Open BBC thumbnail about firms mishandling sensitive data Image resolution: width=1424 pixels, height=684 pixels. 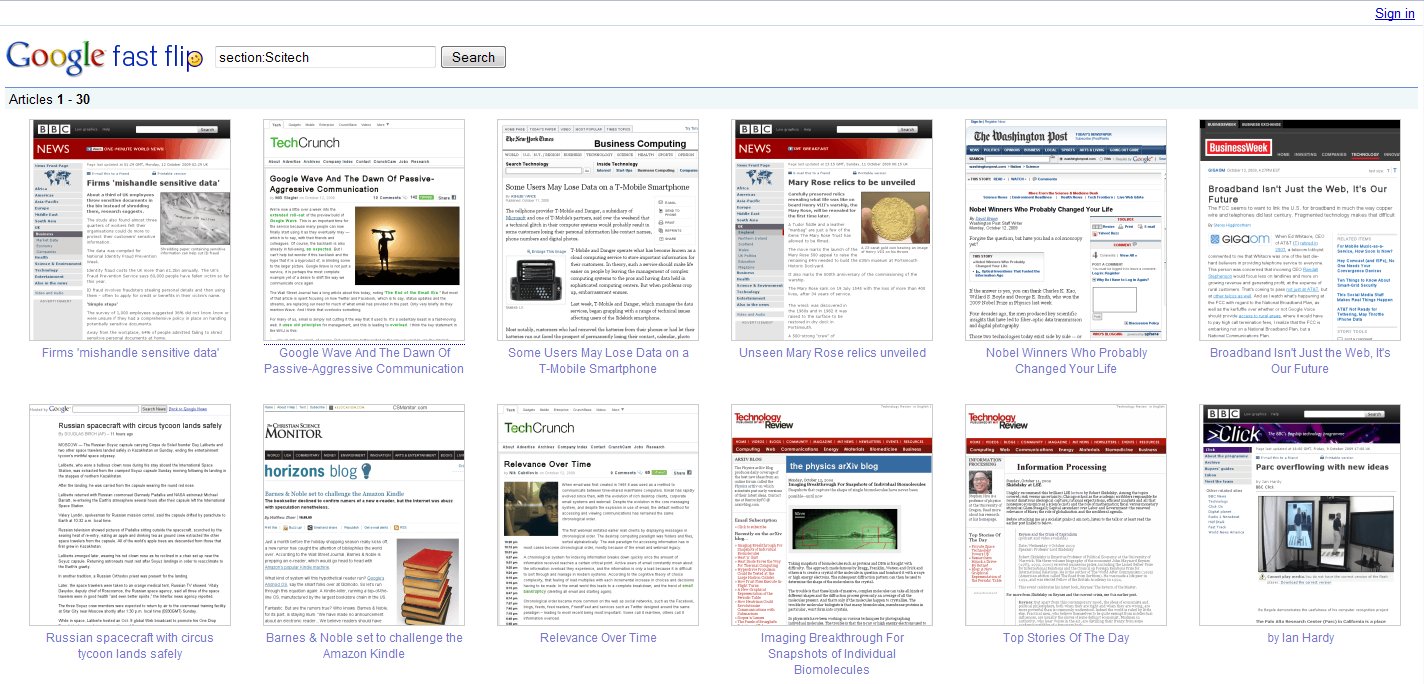130,230
